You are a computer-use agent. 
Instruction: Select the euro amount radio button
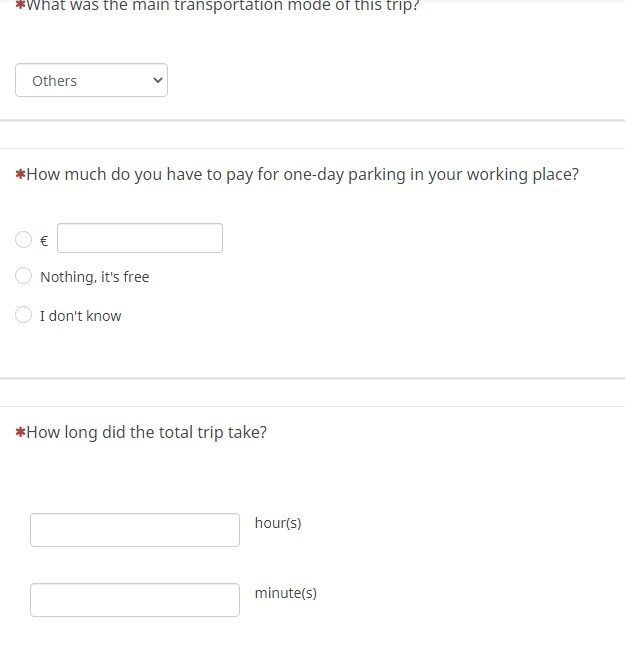point(23,240)
